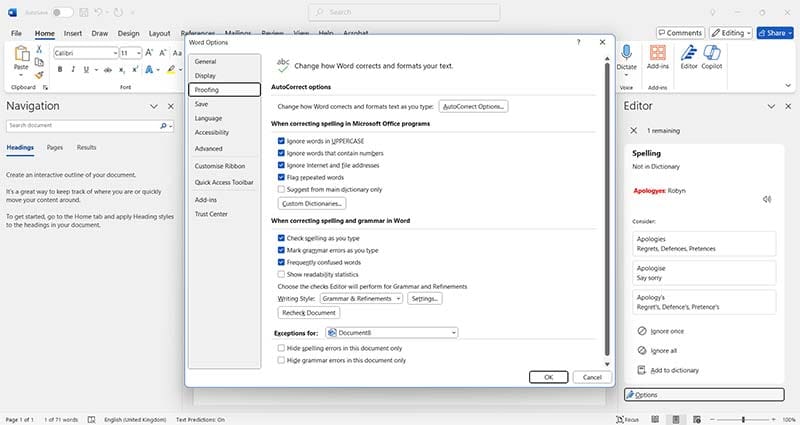Viewport: 800px width, 425px height.
Task: Click the Dictate microphone icon
Action: click(627, 53)
